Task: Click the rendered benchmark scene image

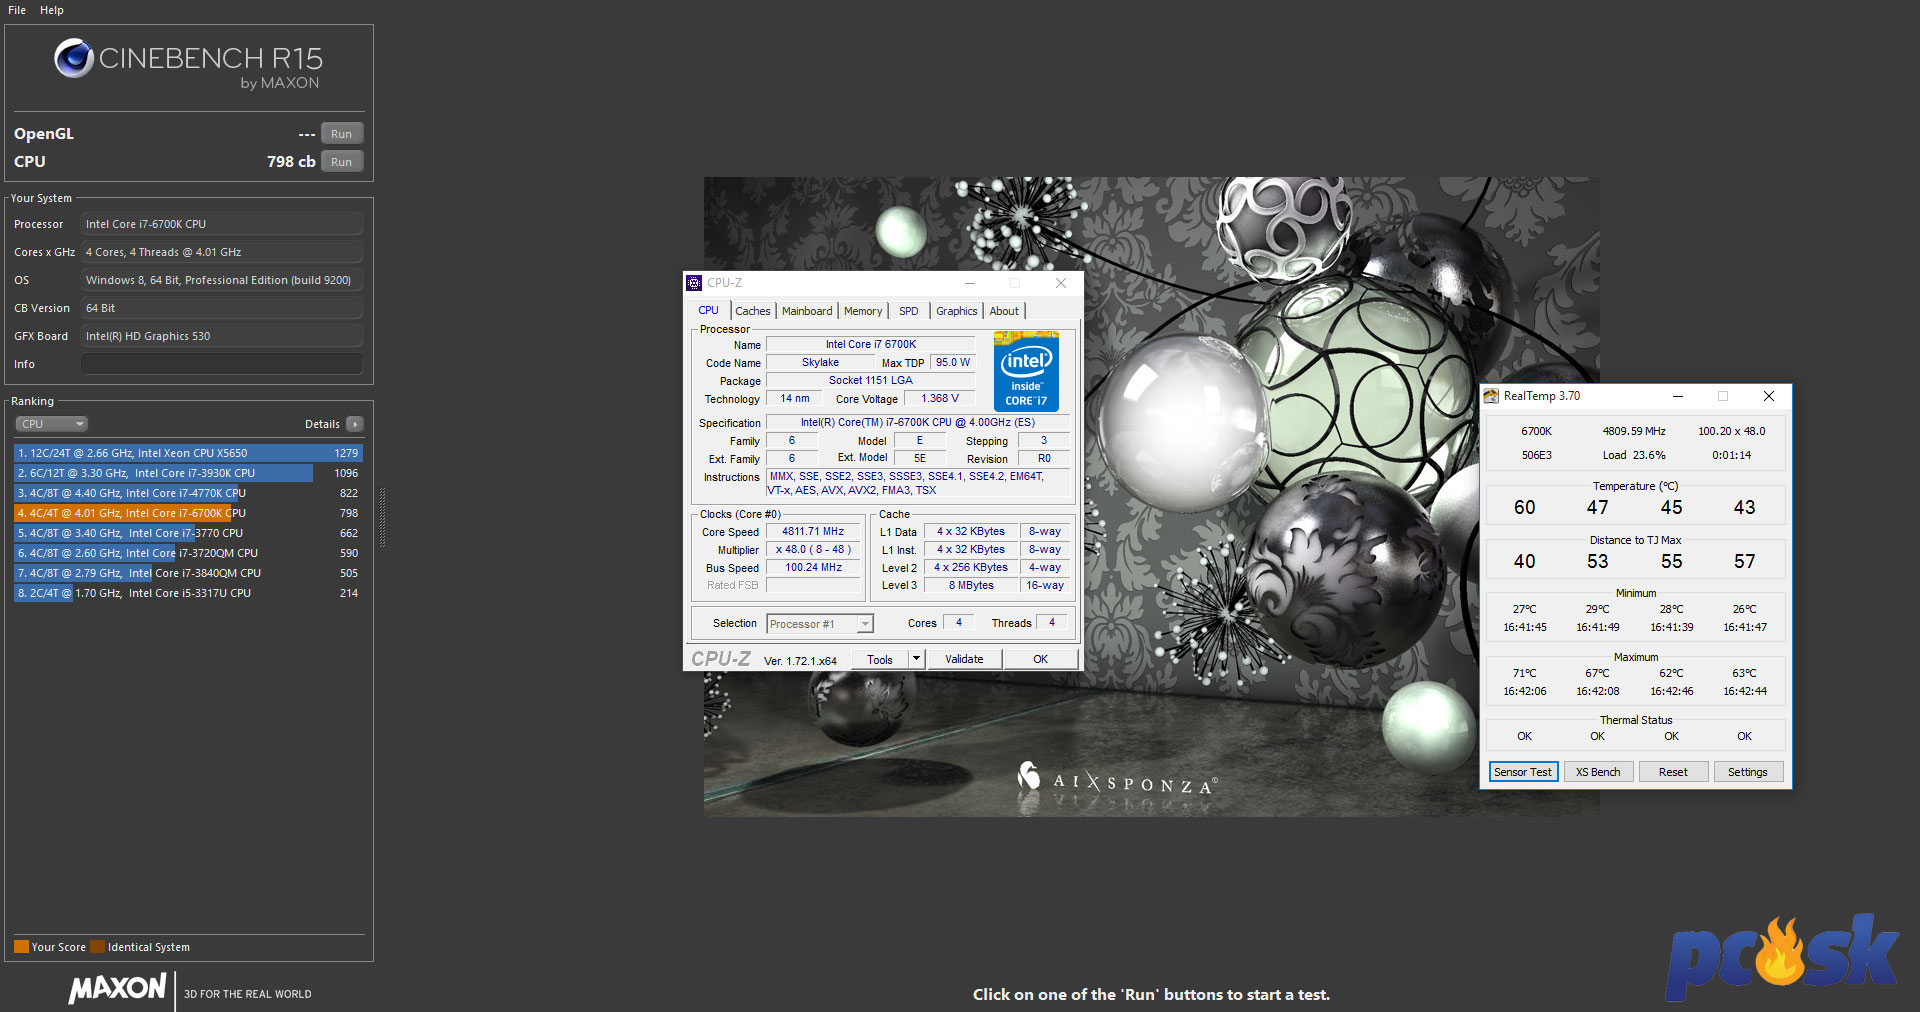Action: pyautogui.click(x=1150, y=497)
